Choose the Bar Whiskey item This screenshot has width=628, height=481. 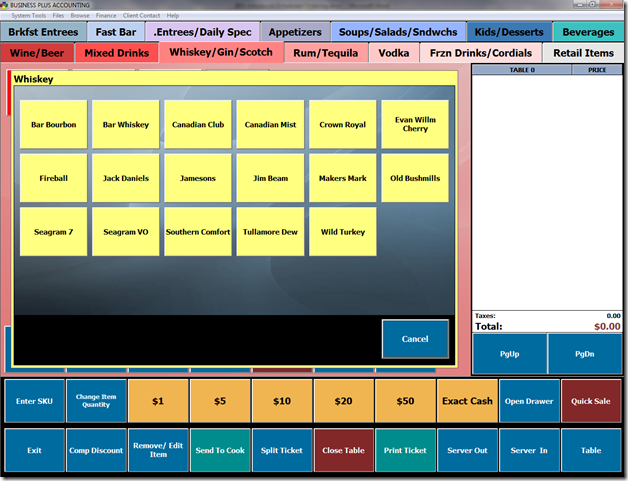pos(125,125)
